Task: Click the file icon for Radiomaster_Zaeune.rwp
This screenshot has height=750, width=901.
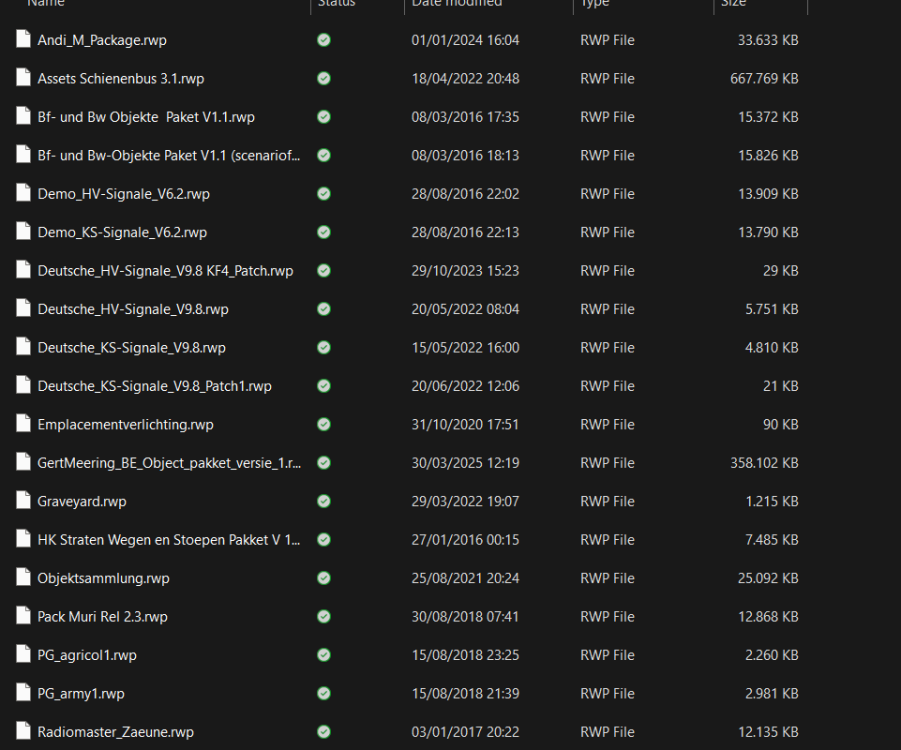Action: pyautogui.click(x=23, y=732)
